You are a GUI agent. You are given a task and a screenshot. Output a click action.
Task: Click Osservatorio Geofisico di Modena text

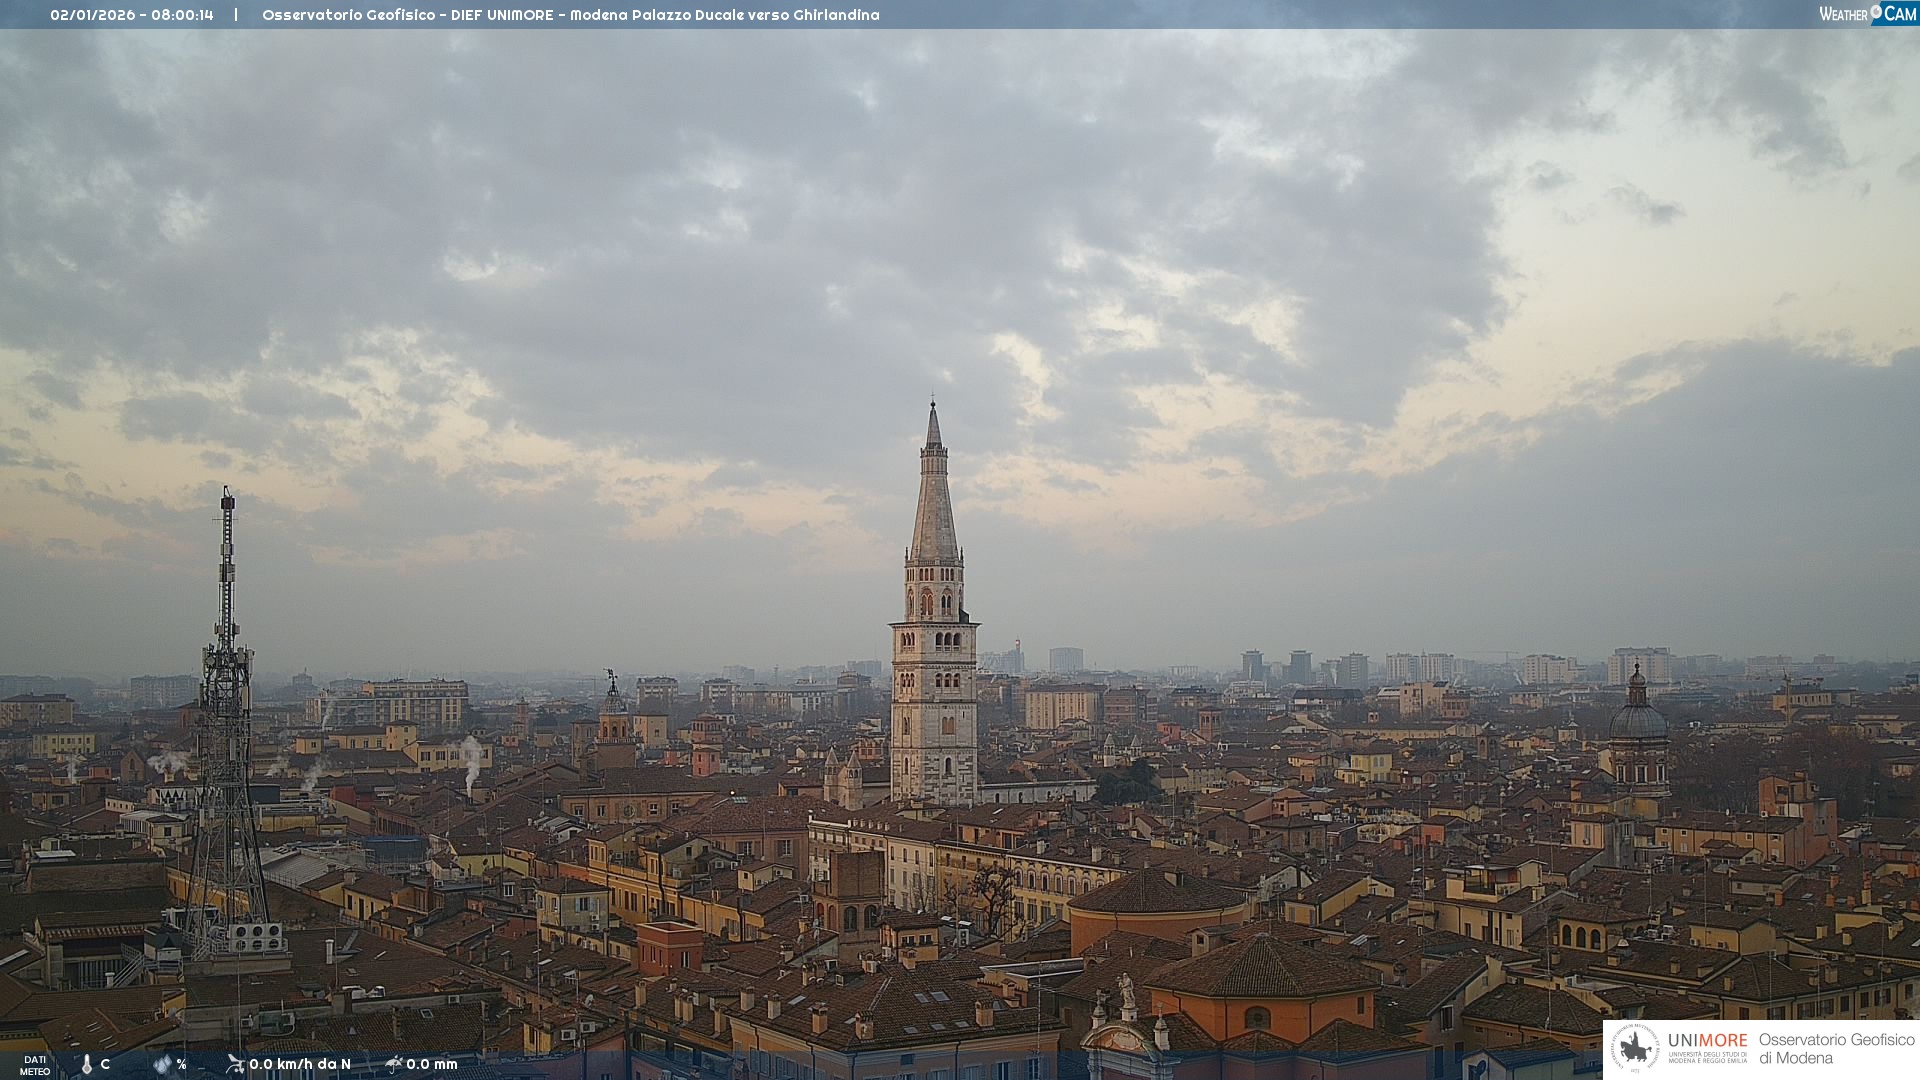tap(1836, 1048)
